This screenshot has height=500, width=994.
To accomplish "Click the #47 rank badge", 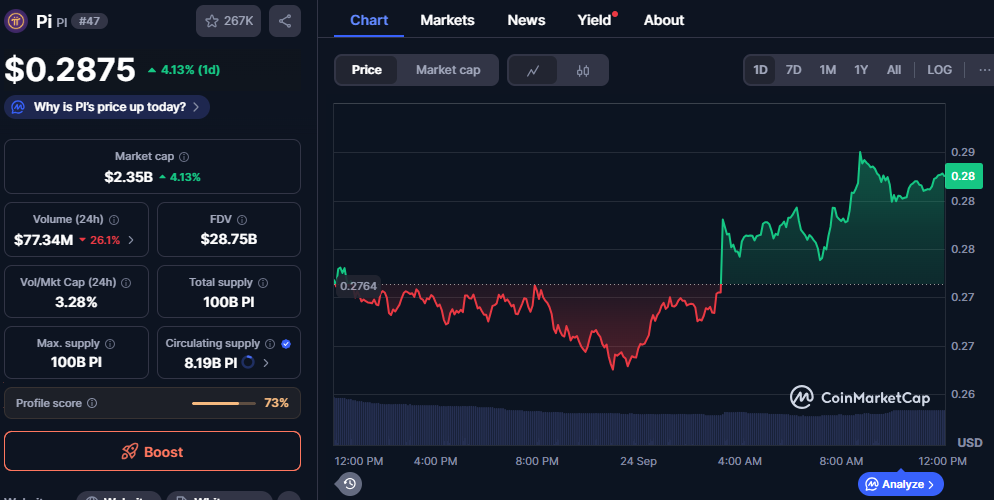I will [89, 21].
